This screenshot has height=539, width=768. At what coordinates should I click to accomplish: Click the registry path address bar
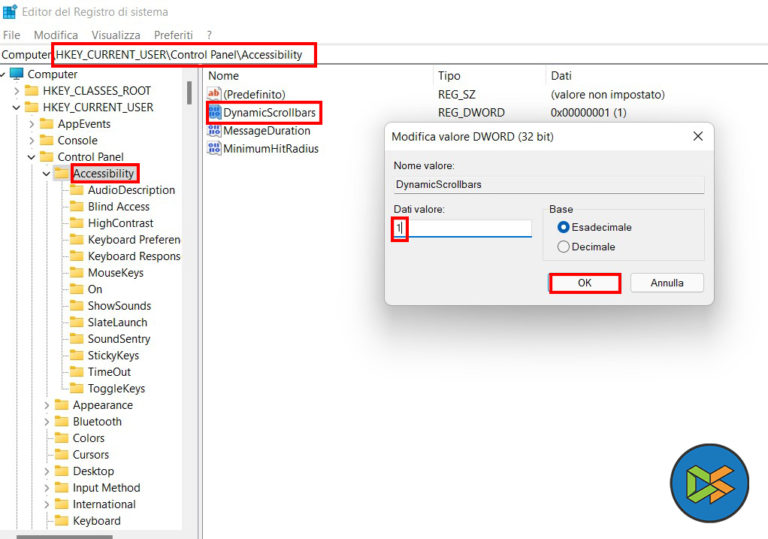coord(384,54)
